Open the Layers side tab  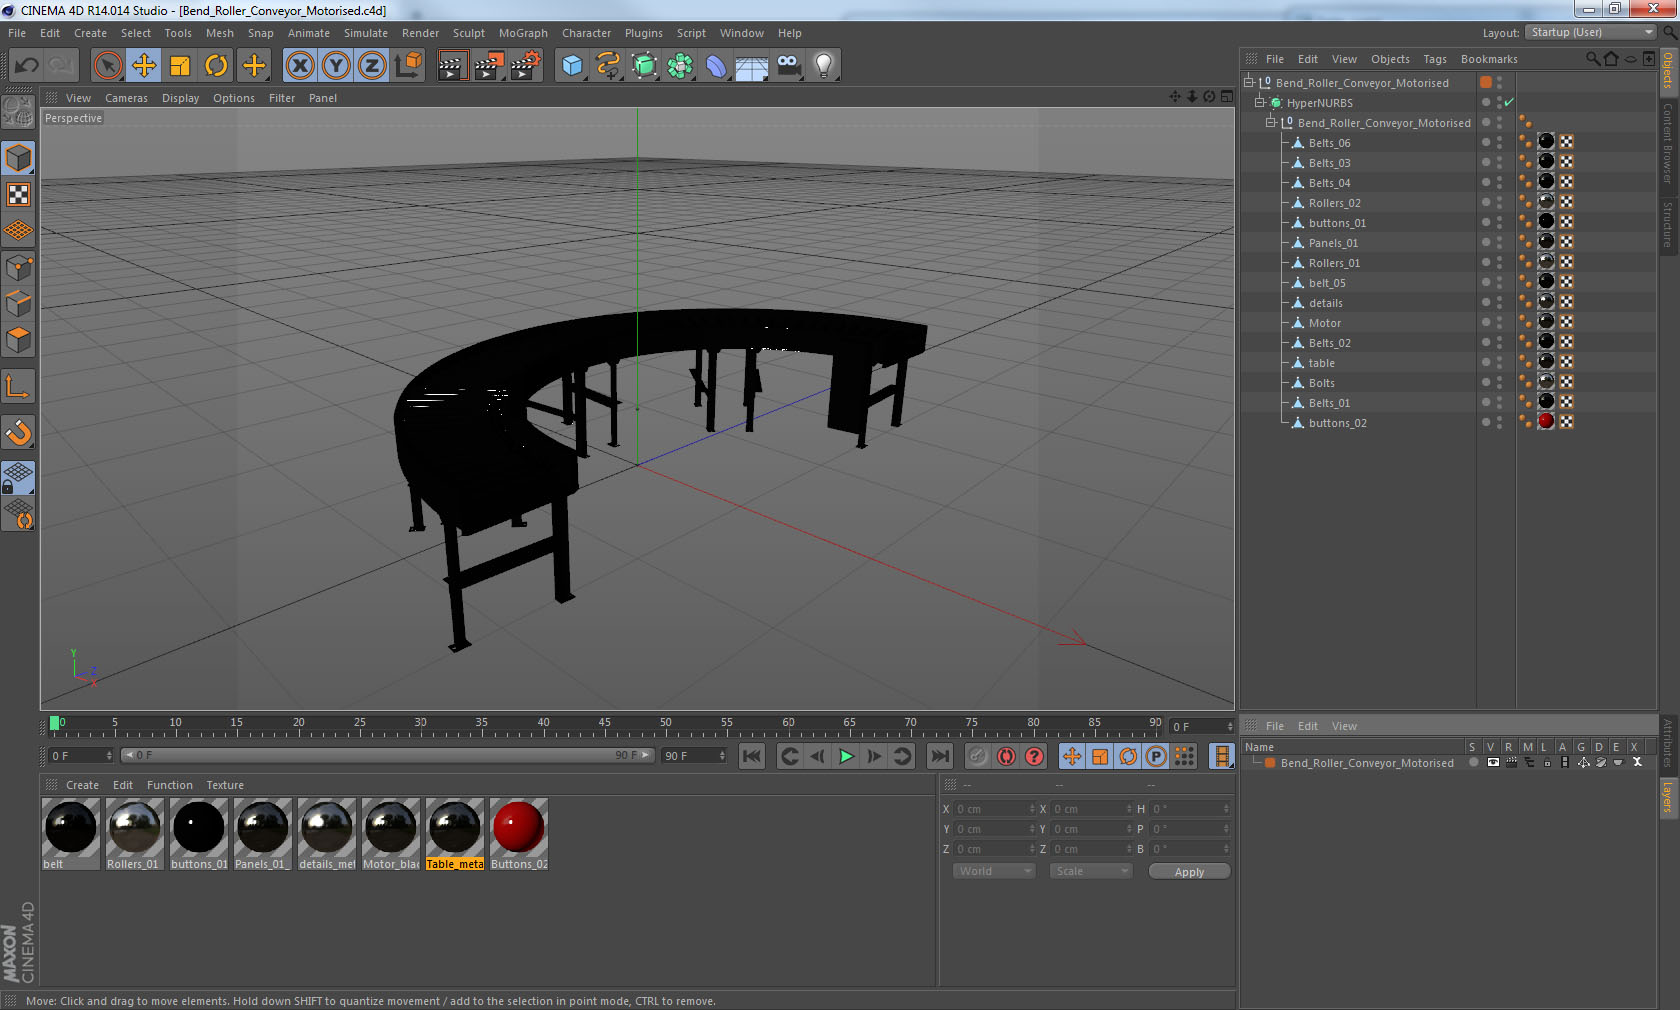click(x=1668, y=798)
